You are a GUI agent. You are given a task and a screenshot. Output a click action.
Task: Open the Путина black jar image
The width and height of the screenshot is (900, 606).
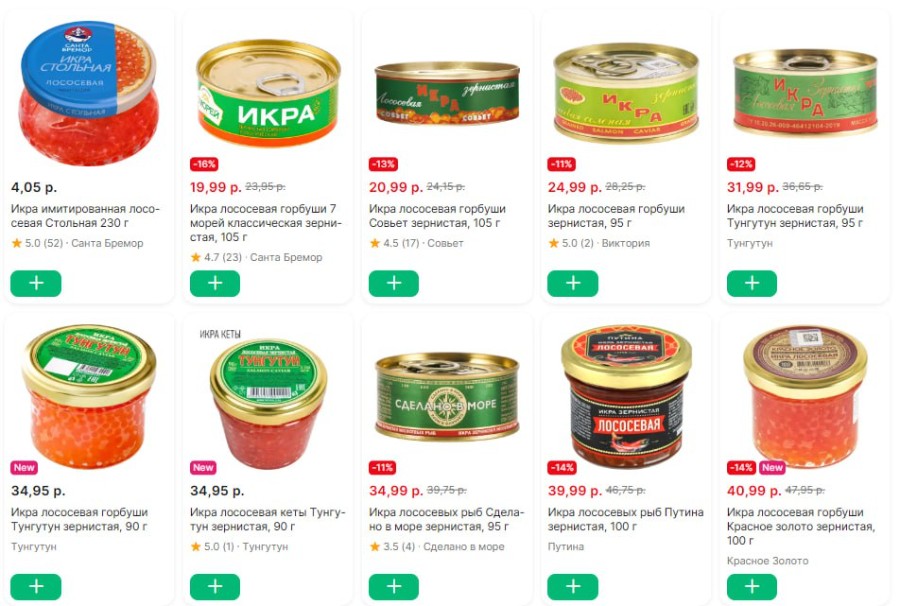click(627, 397)
